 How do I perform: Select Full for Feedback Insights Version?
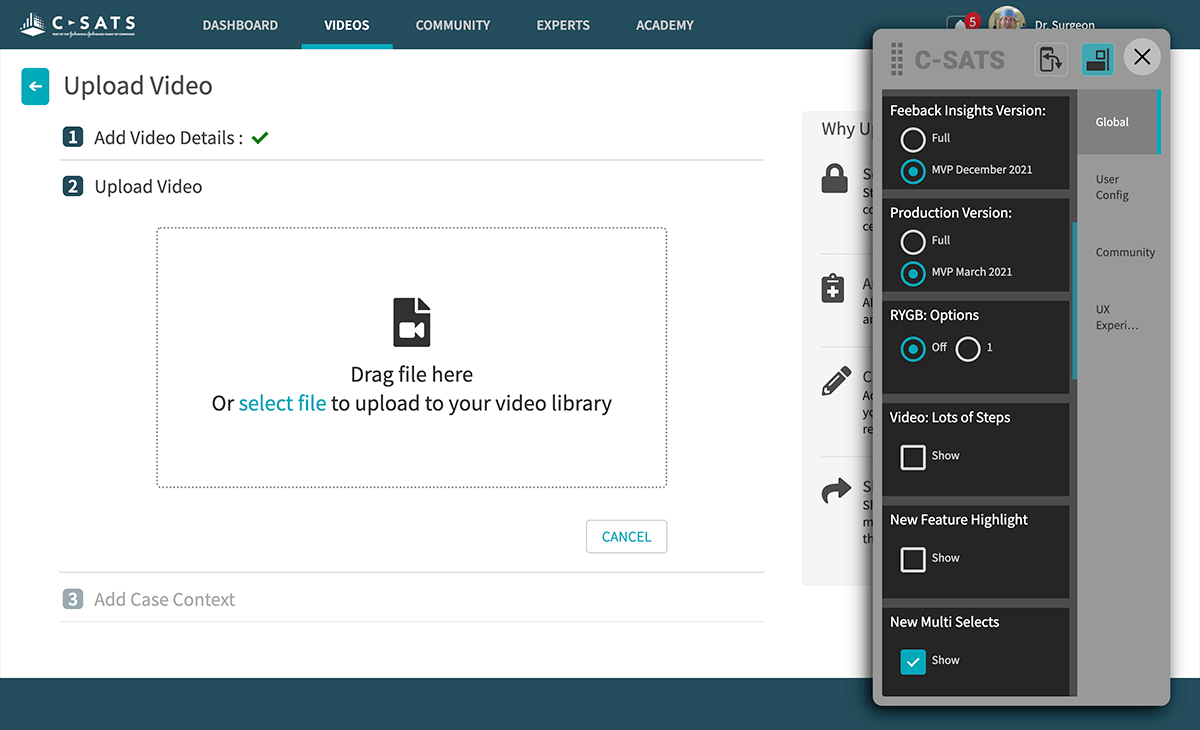point(913,139)
